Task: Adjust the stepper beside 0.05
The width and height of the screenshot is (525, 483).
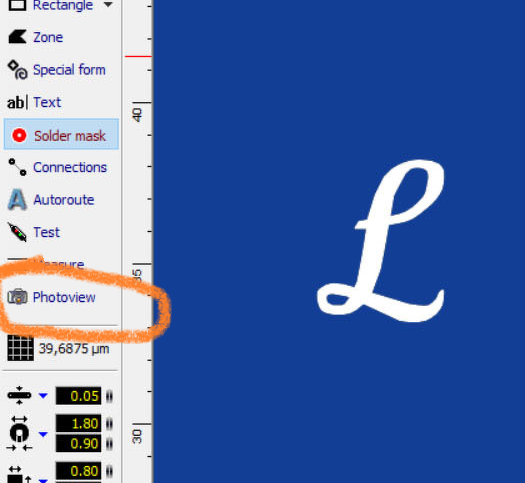Action: [x=109, y=396]
